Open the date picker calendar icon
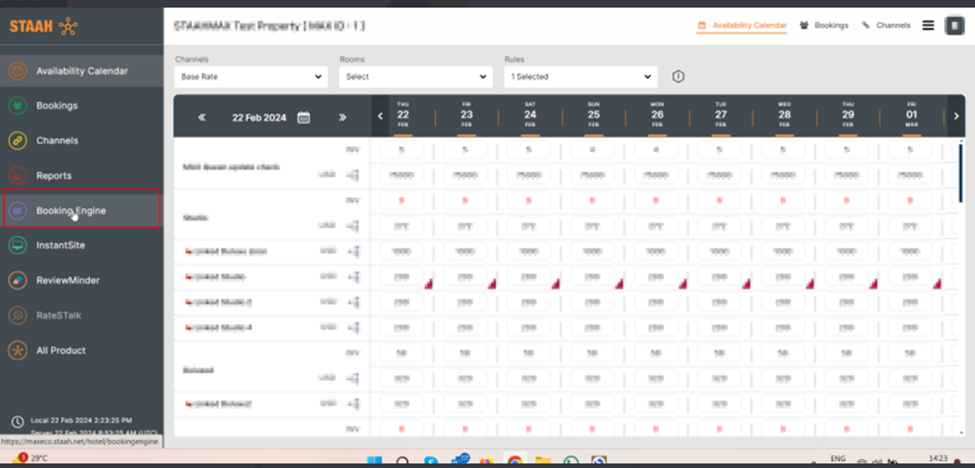Viewport: 975px width, 468px height. (304, 117)
